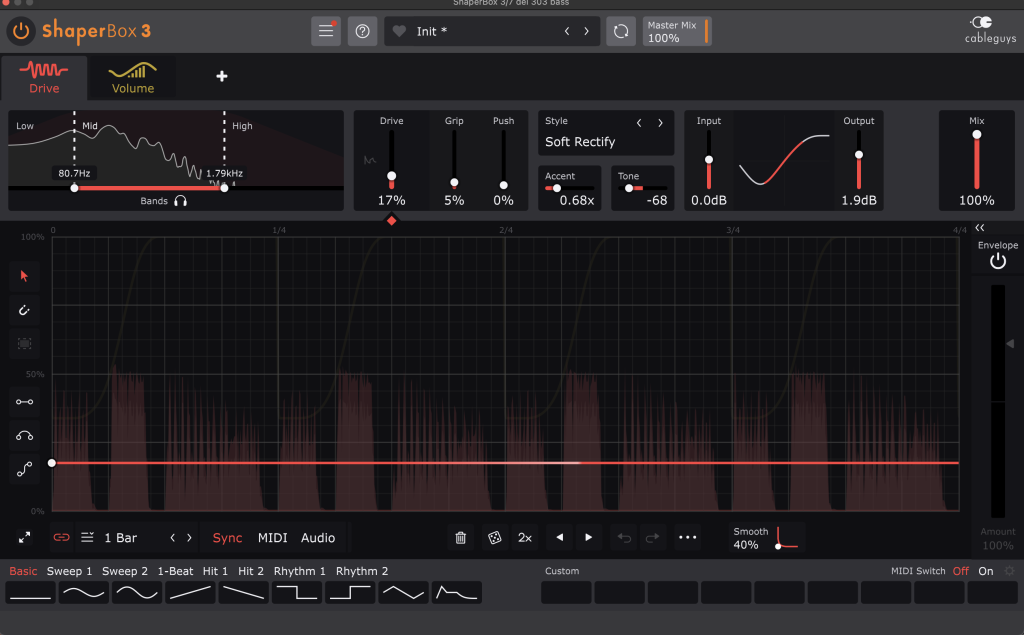The width and height of the screenshot is (1024, 635).
Task: Open the Sweep 1 preset category
Action: [69, 571]
